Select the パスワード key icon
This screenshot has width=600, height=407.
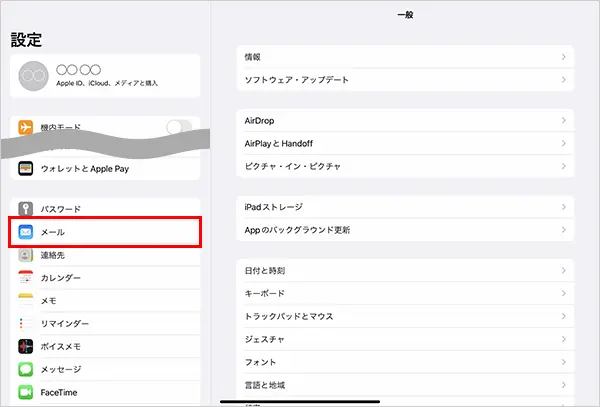(26, 209)
